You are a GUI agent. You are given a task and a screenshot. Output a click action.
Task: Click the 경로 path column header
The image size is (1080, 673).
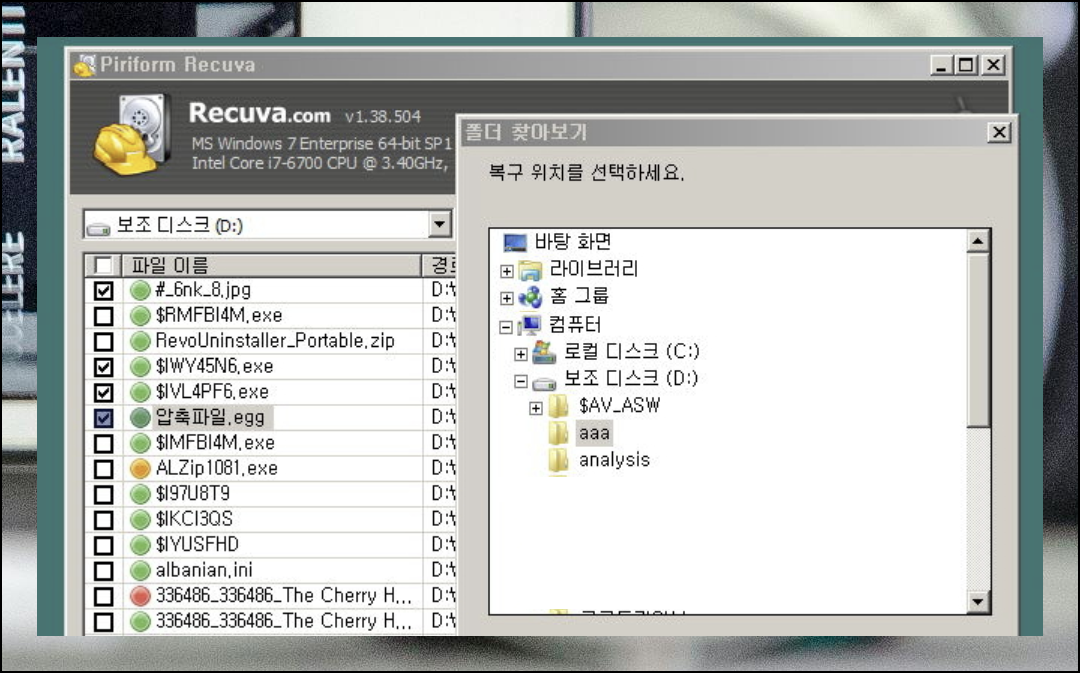tap(439, 265)
